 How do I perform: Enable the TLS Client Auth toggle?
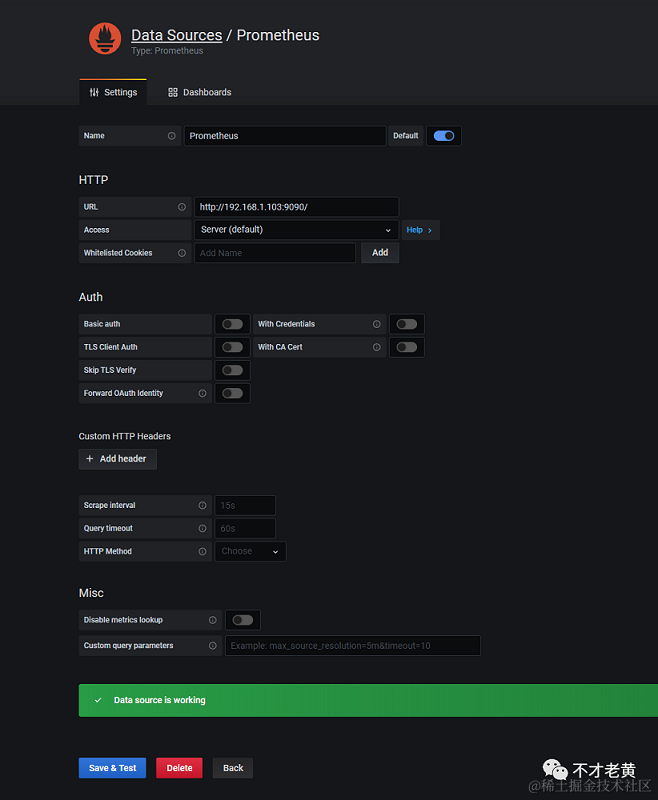(x=233, y=347)
